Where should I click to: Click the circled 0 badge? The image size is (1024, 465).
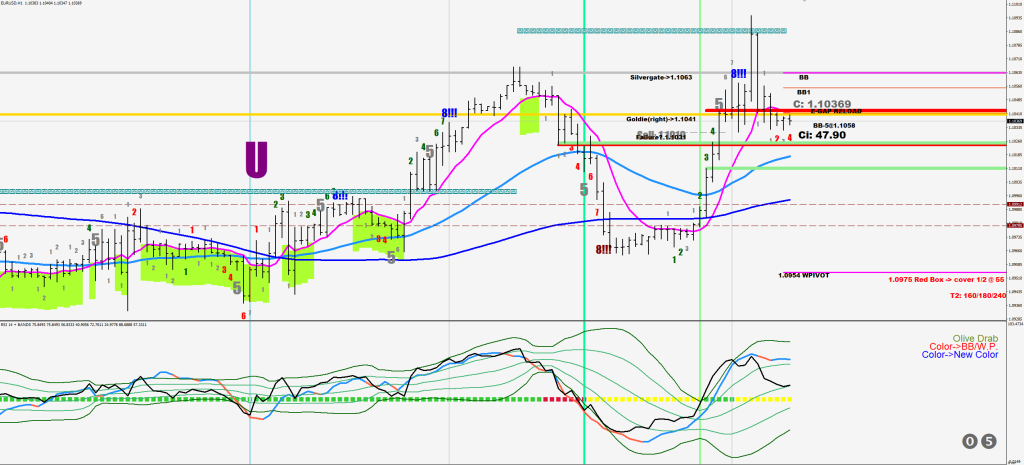(969, 440)
